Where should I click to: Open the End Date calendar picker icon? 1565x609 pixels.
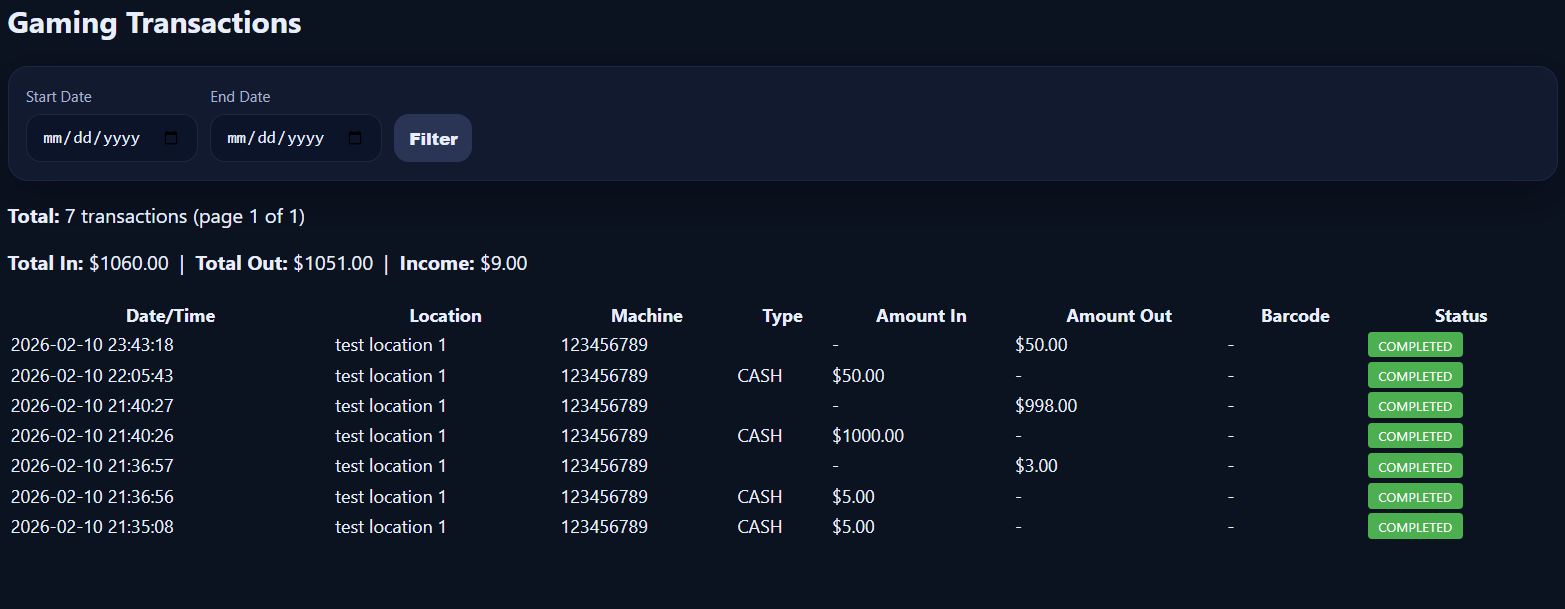(x=355, y=138)
